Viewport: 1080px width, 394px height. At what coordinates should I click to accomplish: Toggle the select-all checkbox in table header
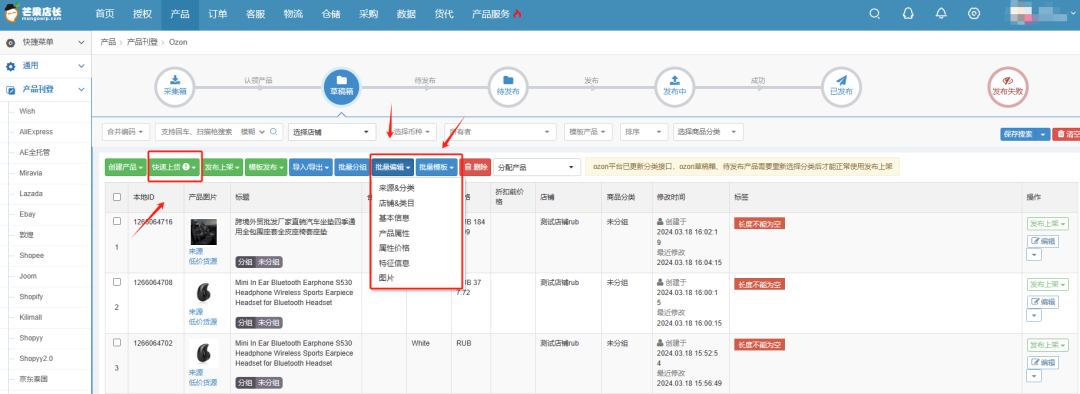[x=116, y=197]
